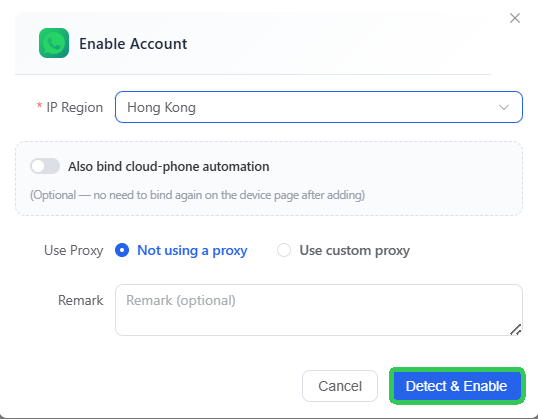Screen dimensions: 538x419
Task: Click the Enable Account dialog title
Action: [x=133, y=44]
